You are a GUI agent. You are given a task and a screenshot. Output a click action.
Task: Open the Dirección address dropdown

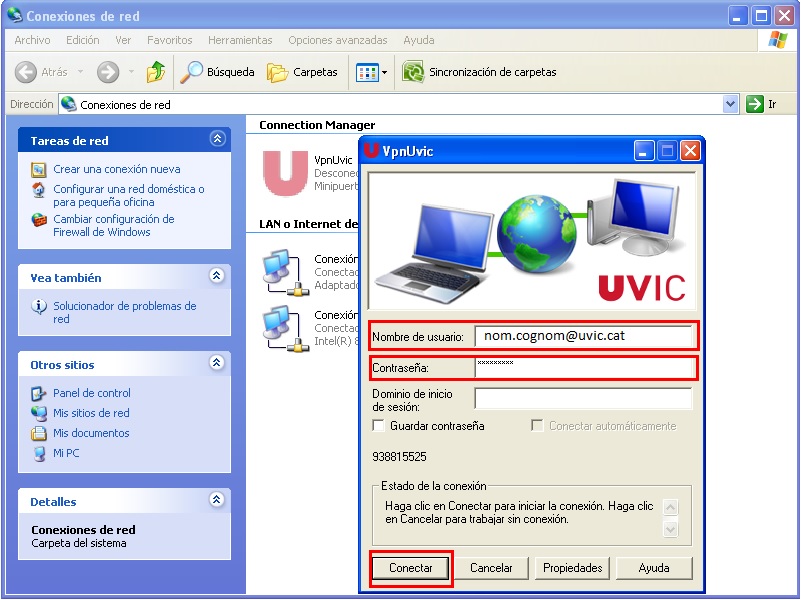(730, 104)
